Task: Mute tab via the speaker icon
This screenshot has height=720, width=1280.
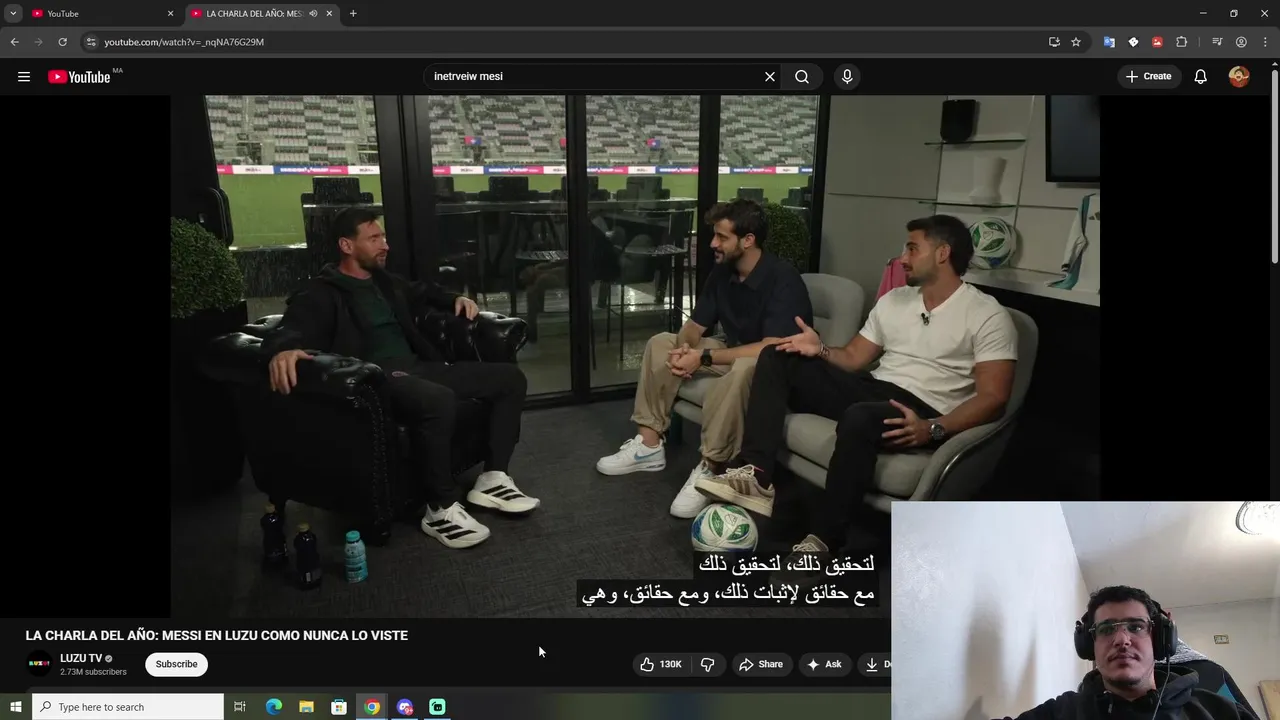Action: click(313, 14)
